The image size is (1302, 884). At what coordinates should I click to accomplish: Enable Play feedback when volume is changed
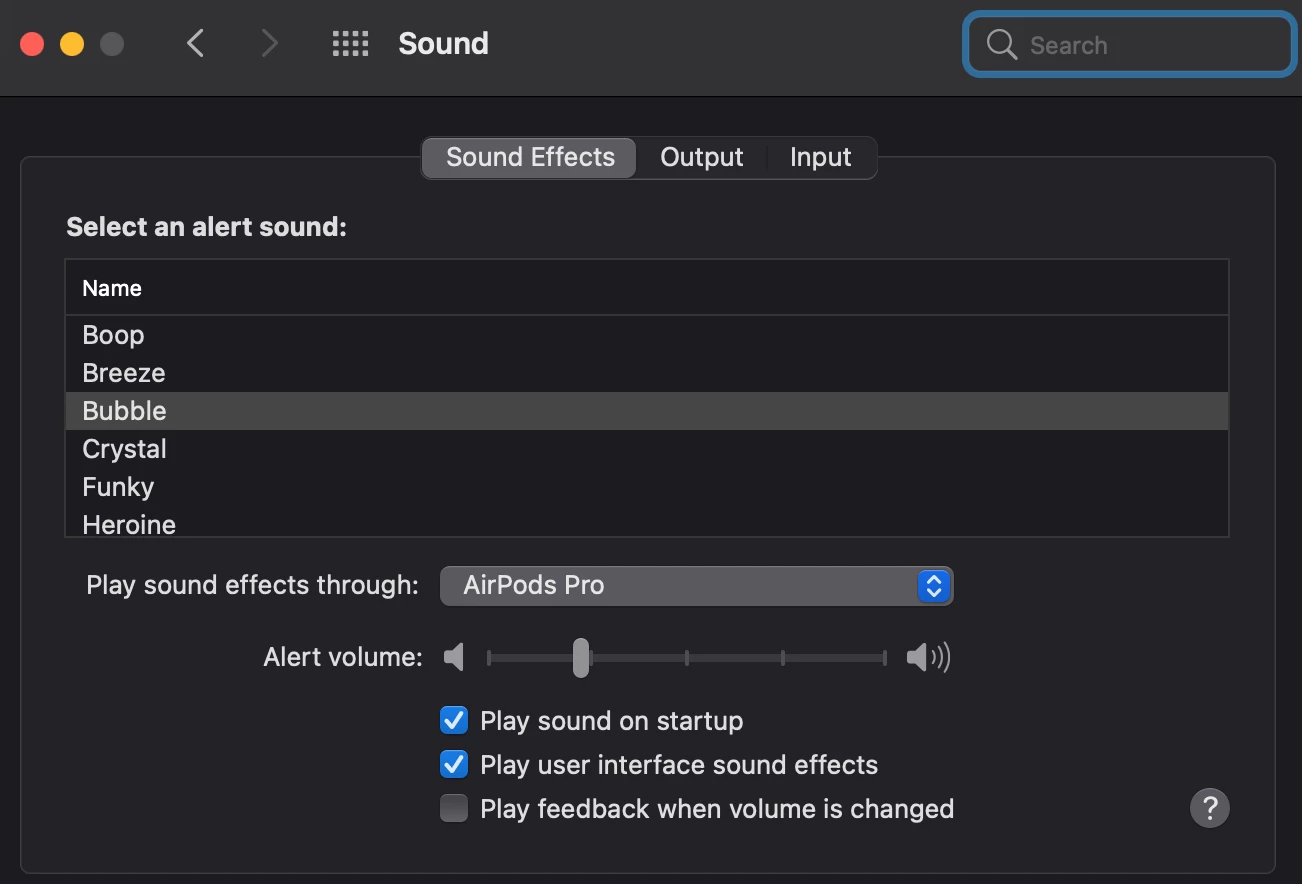click(x=454, y=808)
